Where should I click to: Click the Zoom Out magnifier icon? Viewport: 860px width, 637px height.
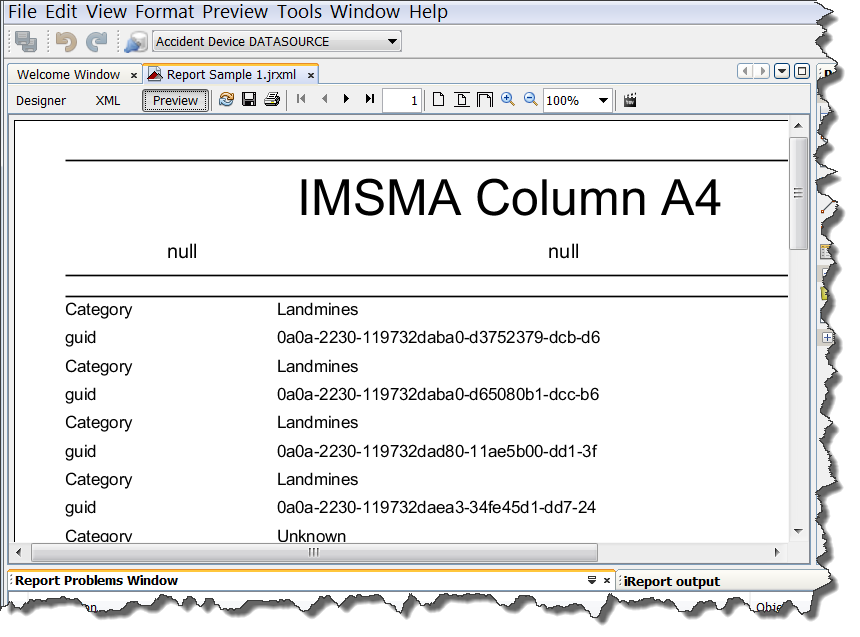(x=530, y=99)
